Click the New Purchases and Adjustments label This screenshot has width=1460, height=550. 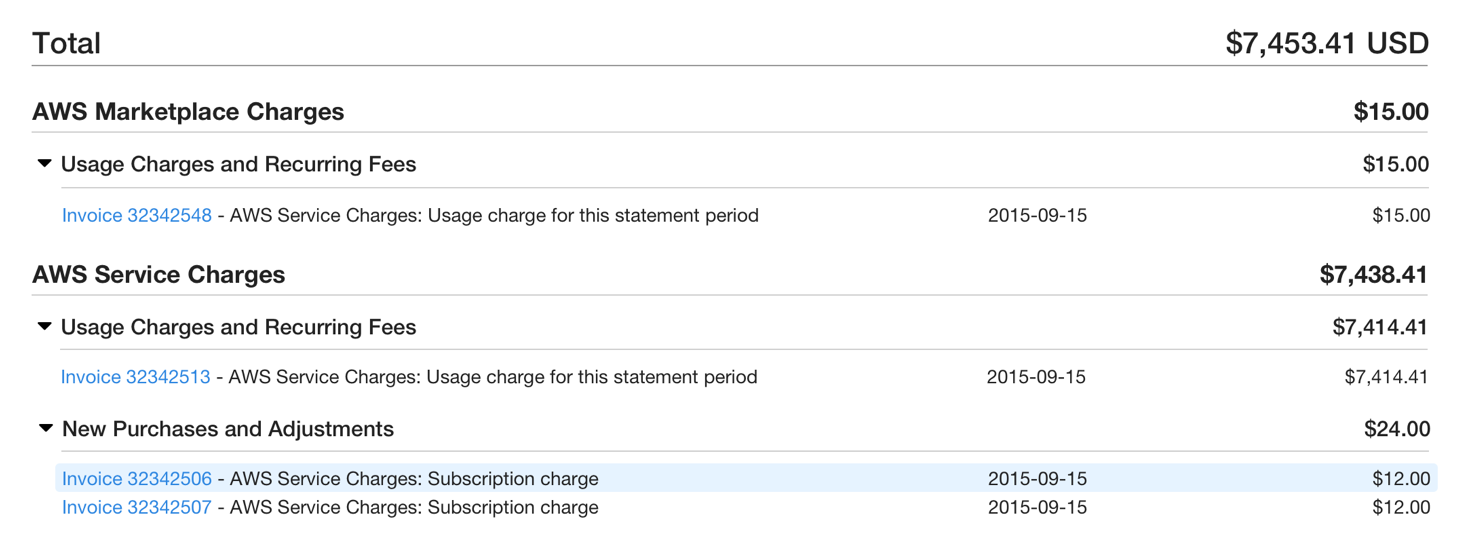tap(228, 429)
